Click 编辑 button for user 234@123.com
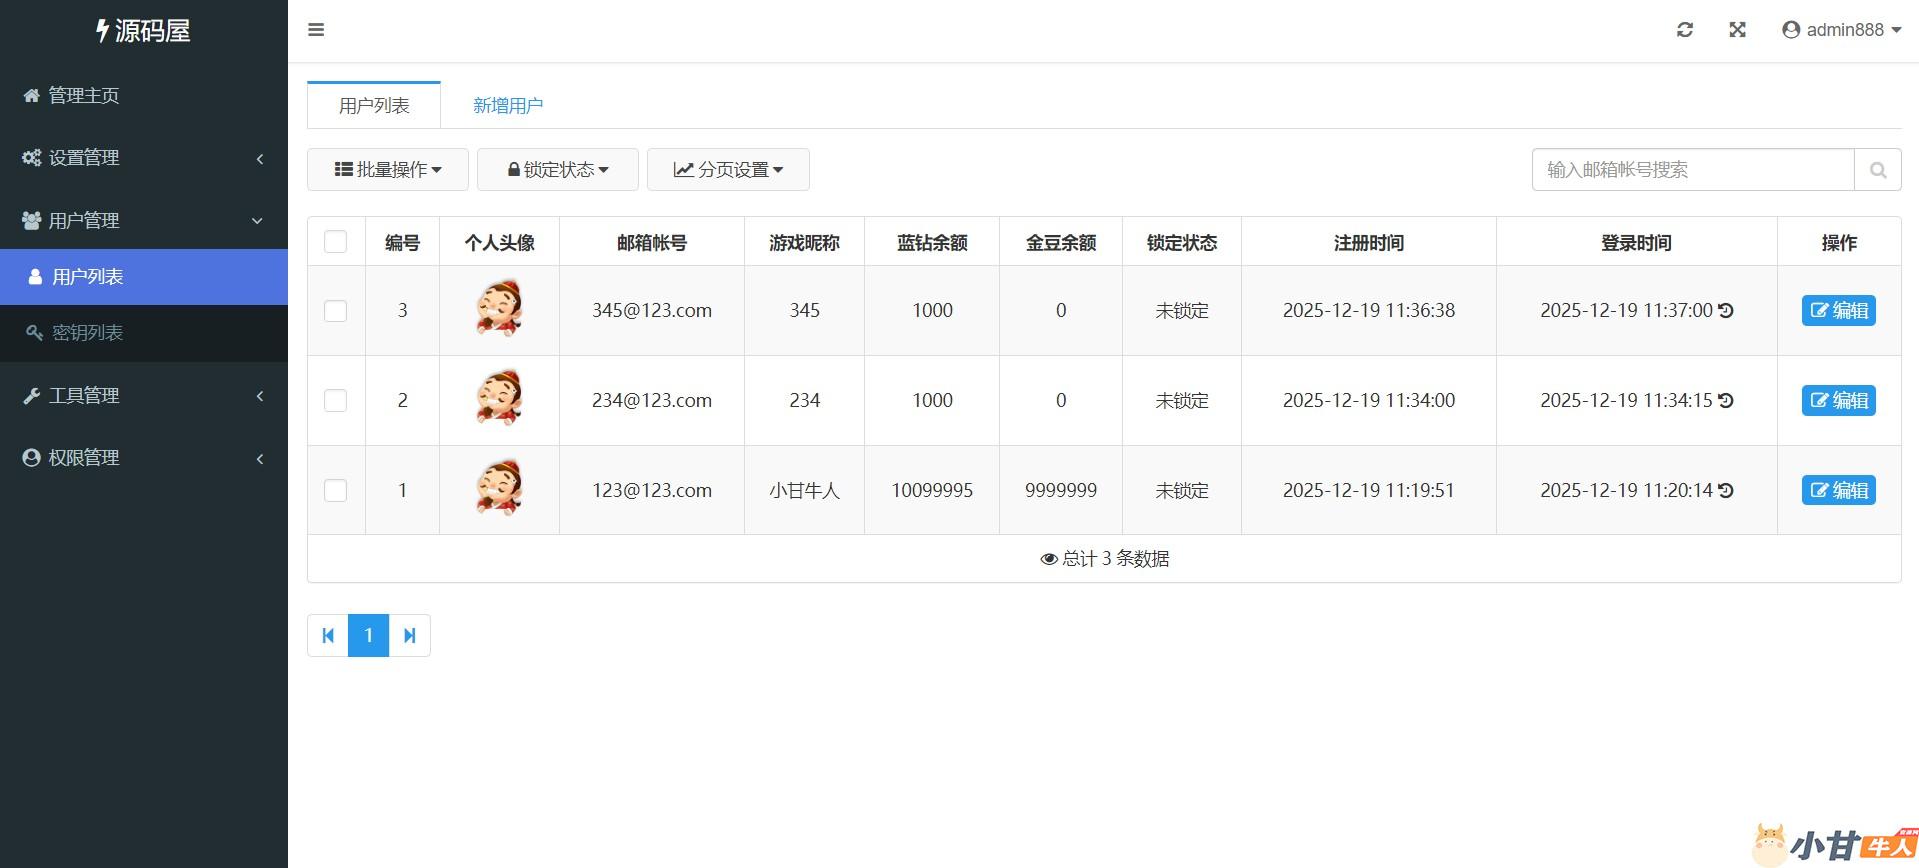The height and width of the screenshot is (868, 1919). (x=1838, y=401)
